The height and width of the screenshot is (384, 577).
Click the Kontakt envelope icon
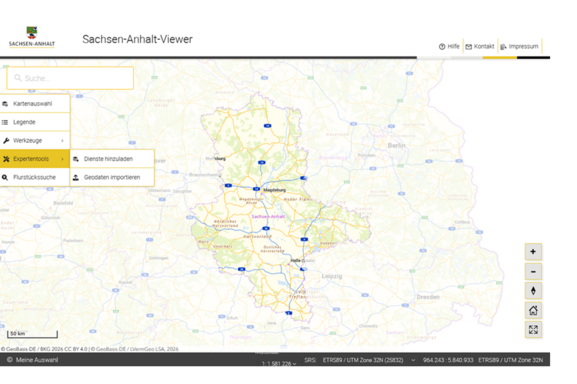(x=468, y=47)
